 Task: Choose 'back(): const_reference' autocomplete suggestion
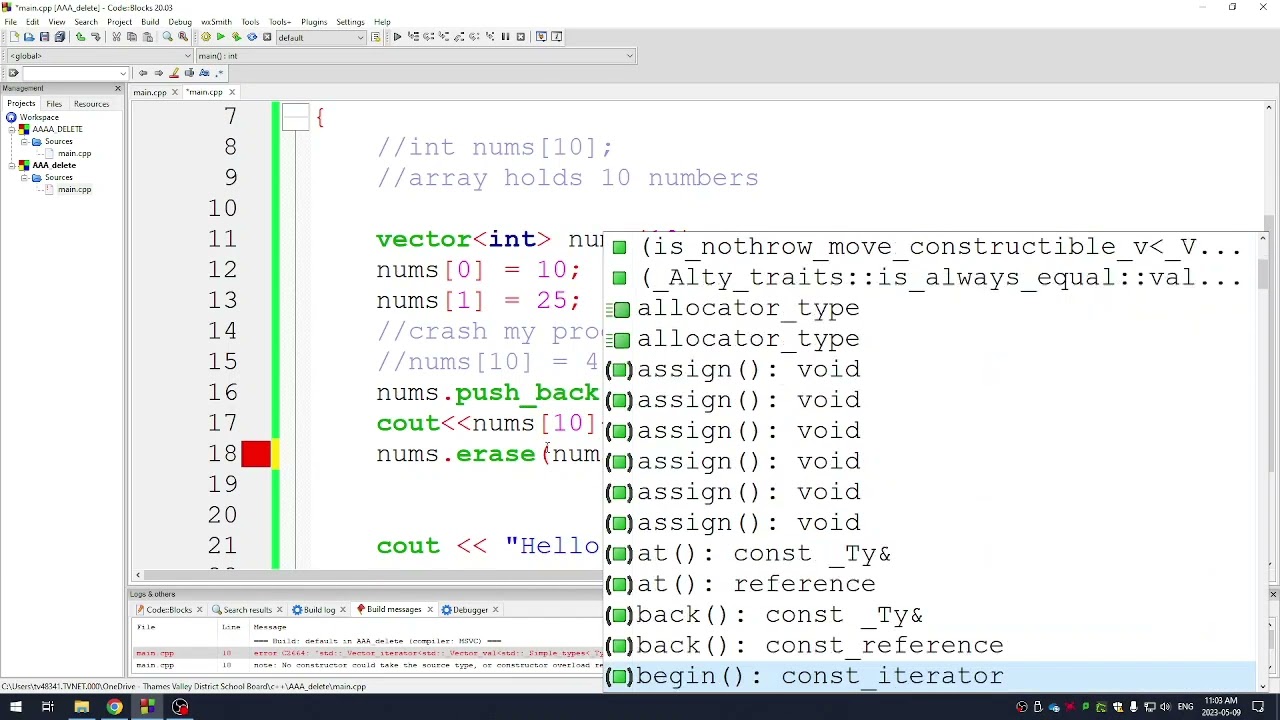[x=929, y=645]
